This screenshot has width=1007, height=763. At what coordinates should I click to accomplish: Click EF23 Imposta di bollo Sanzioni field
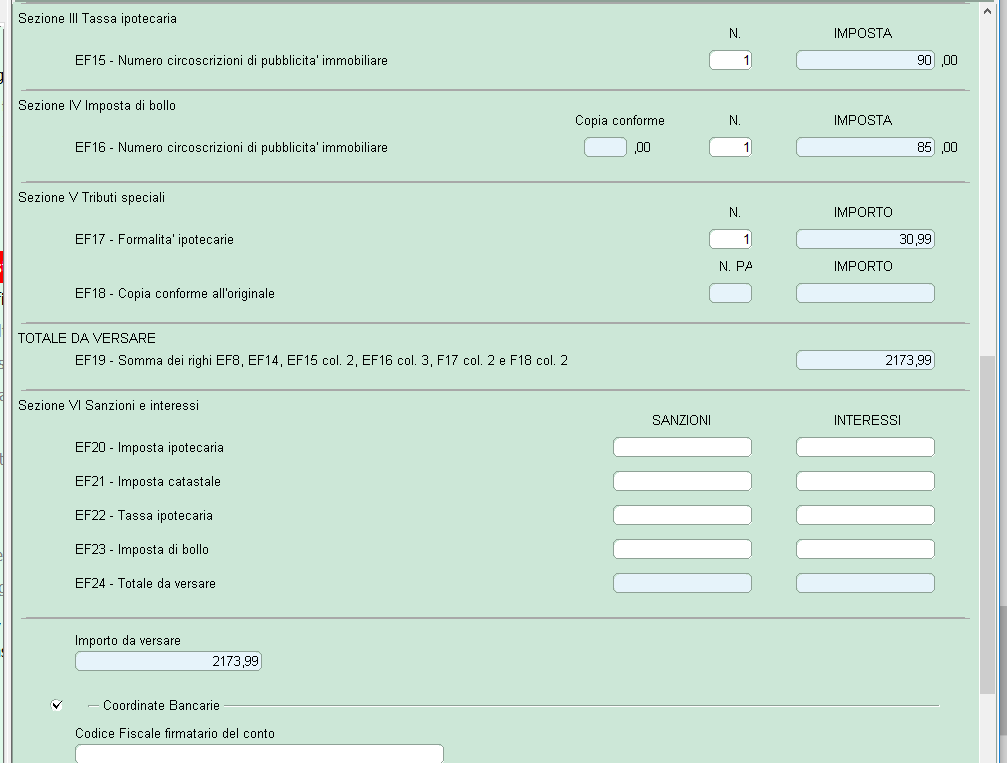point(682,549)
